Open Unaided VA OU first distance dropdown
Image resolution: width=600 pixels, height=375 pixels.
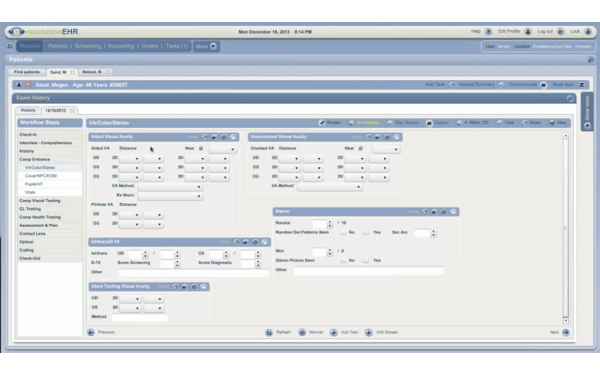tap(289, 177)
